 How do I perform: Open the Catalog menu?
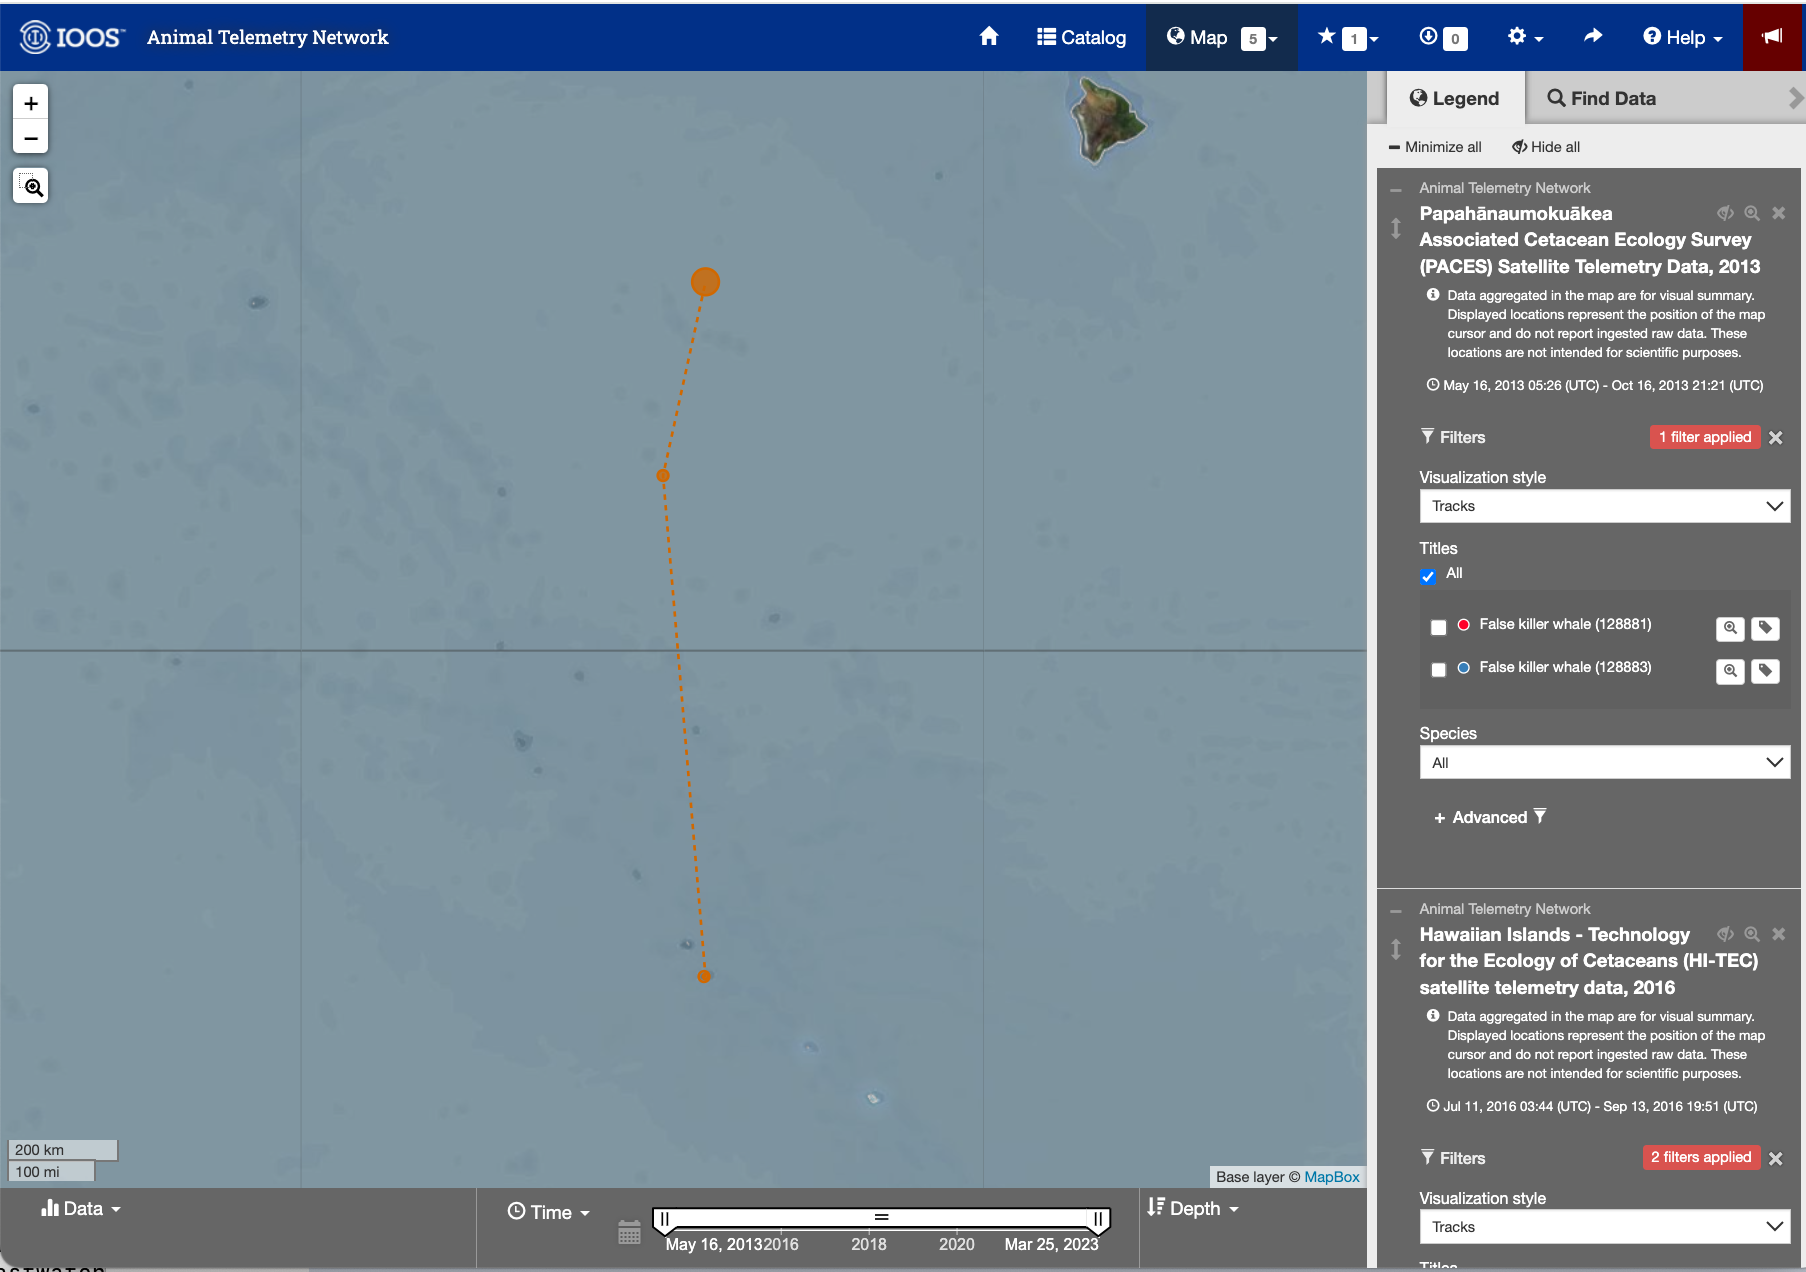pos(1081,37)
